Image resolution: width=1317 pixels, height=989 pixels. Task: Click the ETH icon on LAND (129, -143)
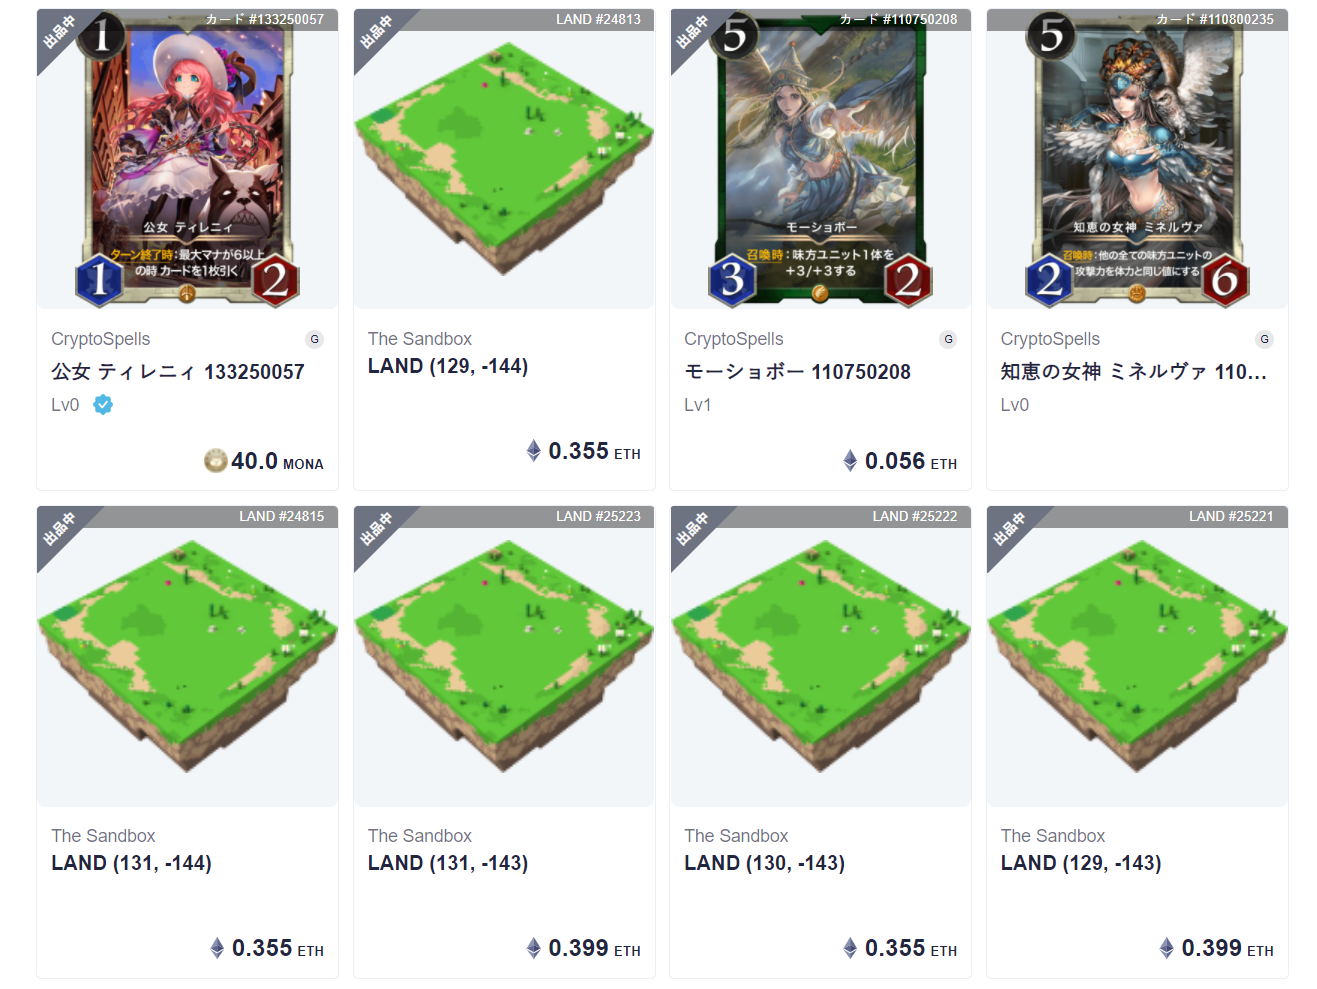pyautogui.click(x=1167, y=948)
